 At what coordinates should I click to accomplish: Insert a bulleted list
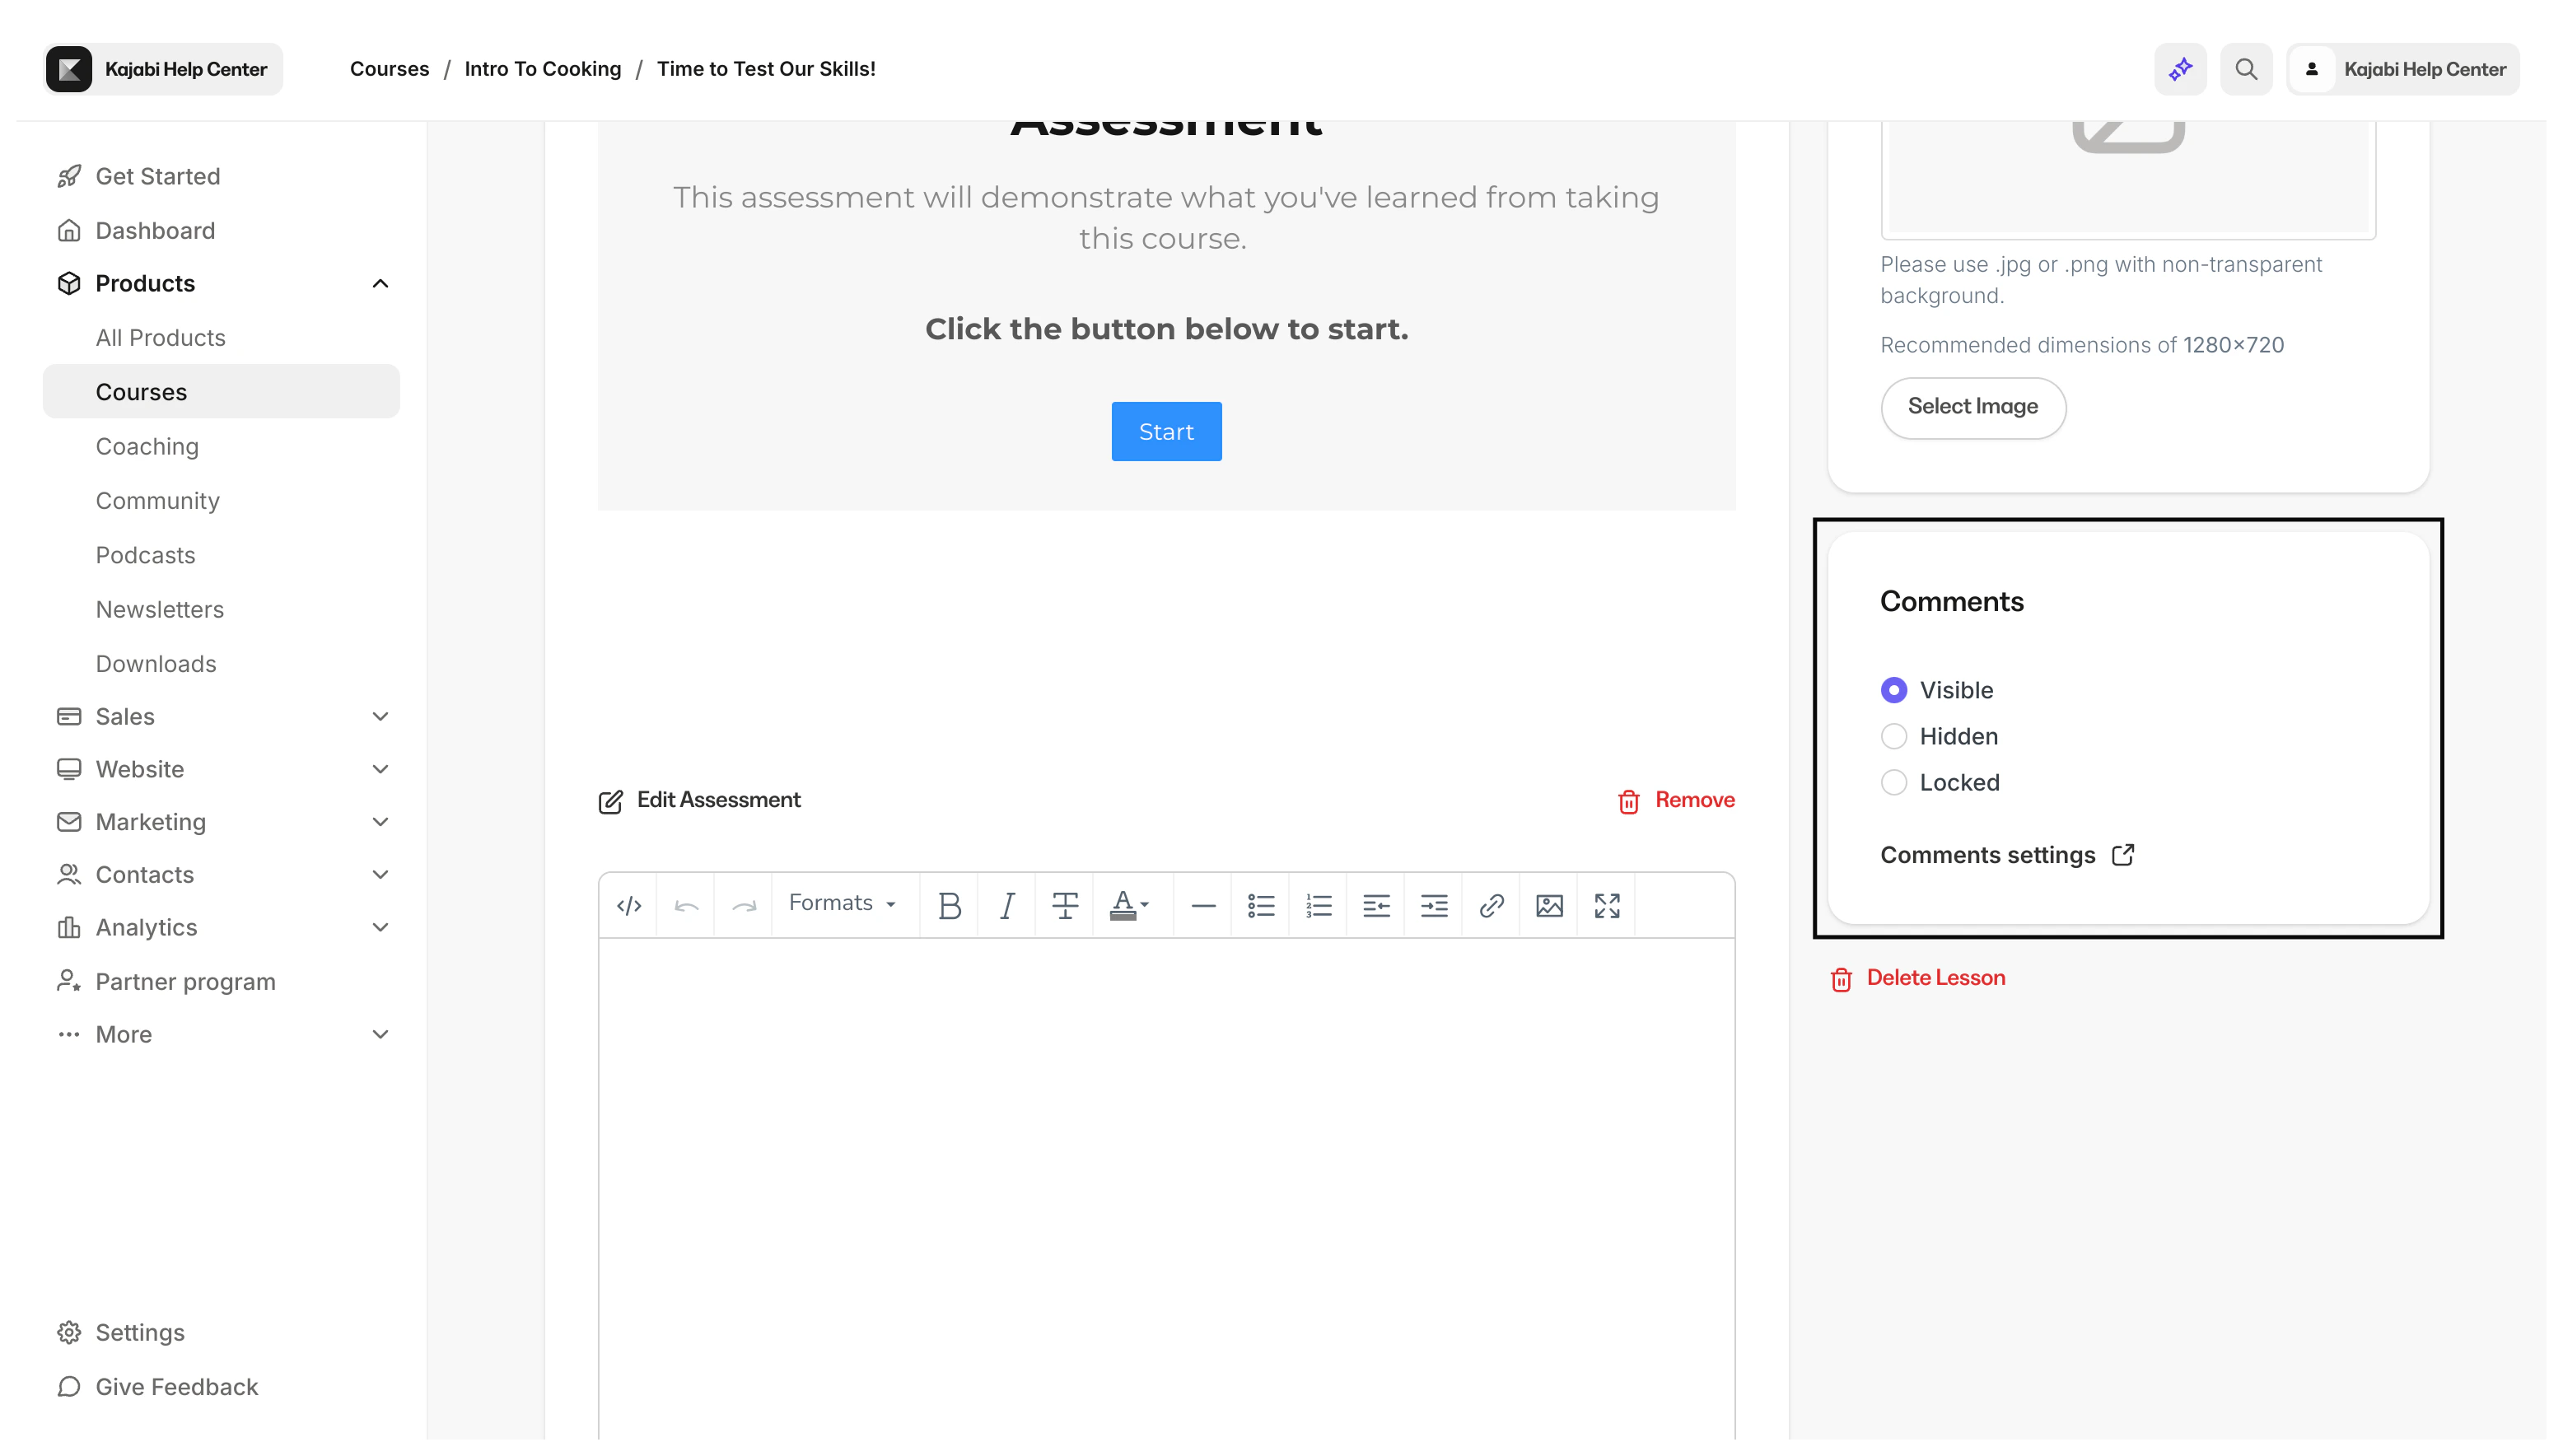[1261, 906]
